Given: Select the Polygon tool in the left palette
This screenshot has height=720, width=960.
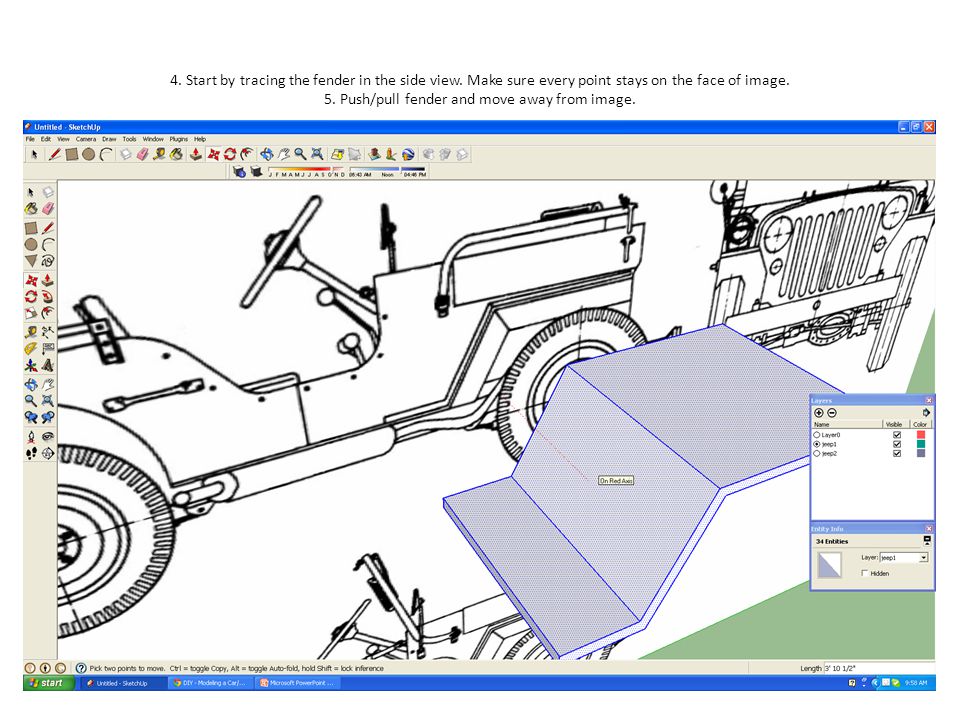Looking at the screenshot, I should coord(31,261).
